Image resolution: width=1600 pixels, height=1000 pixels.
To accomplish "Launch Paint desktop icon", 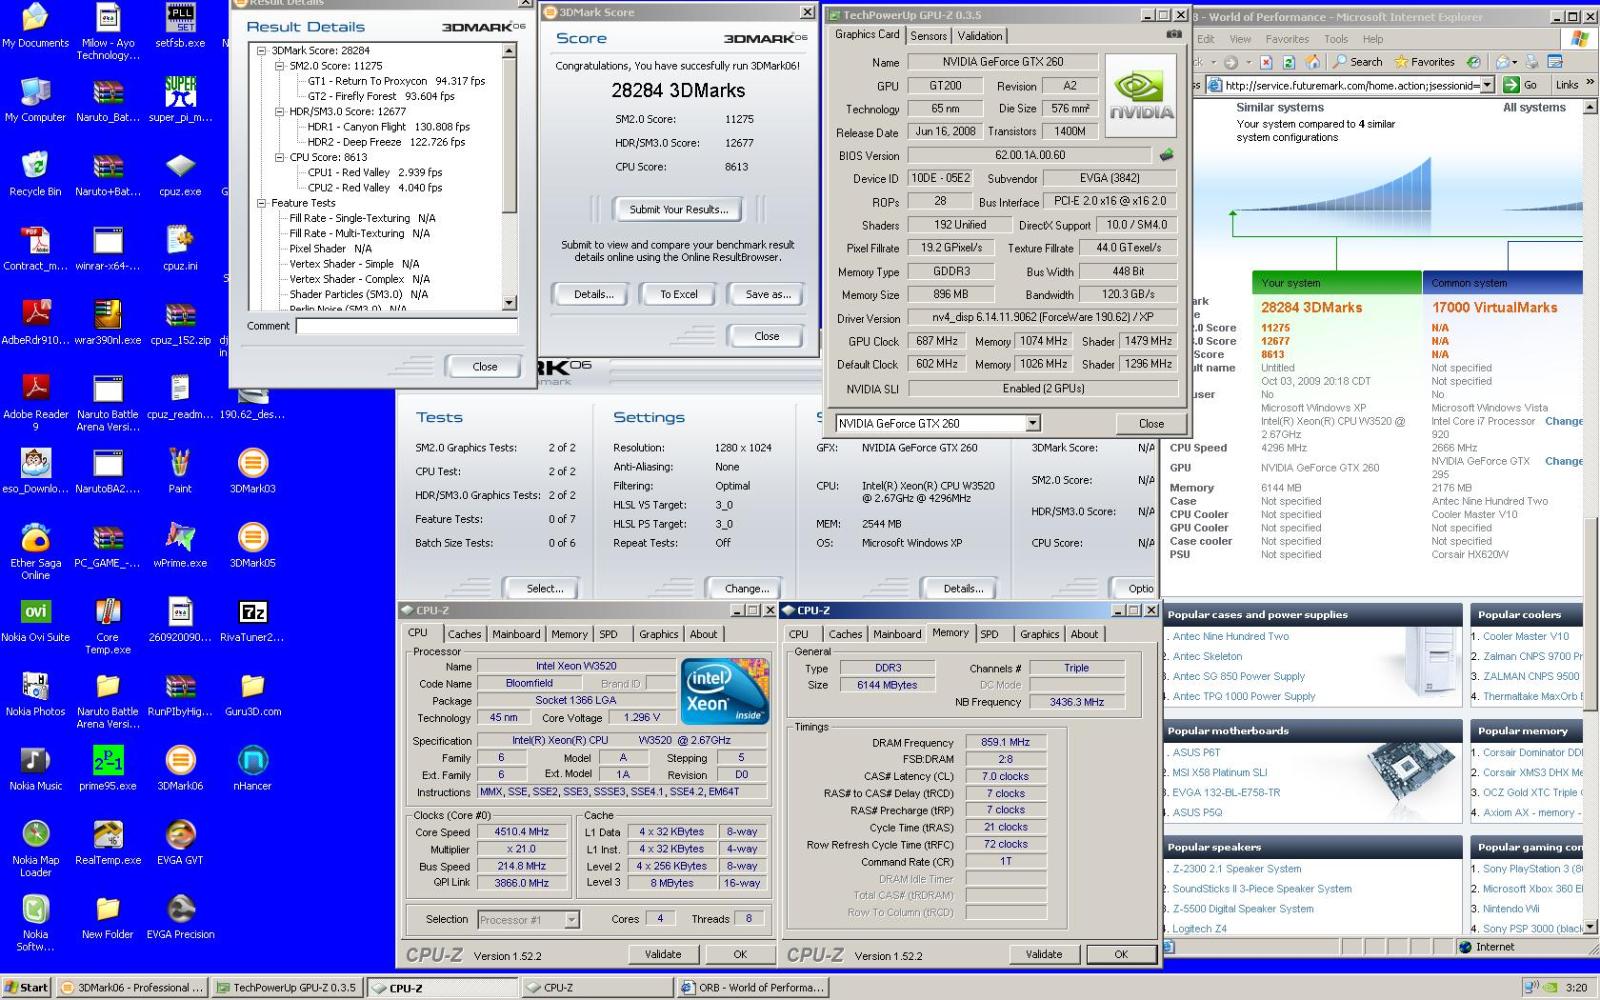I will tap(180, 470).
